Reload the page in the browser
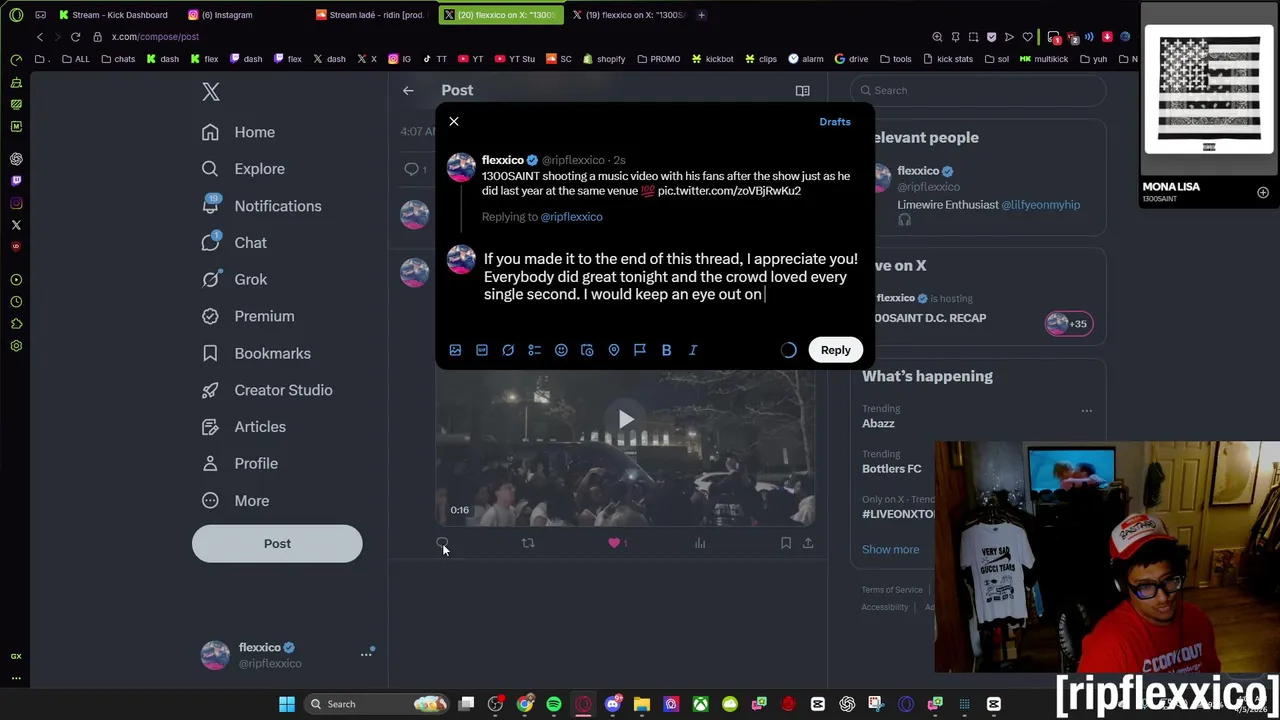Viewport: 1280px width, 720px height. [x=75, y=37]
